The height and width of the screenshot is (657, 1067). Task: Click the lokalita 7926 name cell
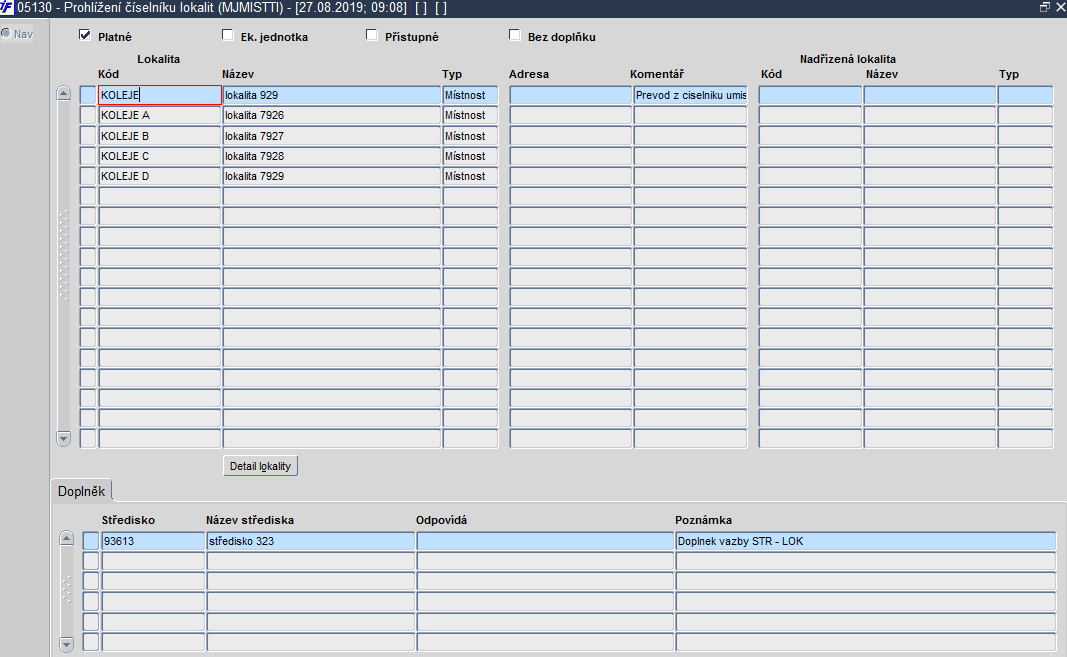pos(332,116)
